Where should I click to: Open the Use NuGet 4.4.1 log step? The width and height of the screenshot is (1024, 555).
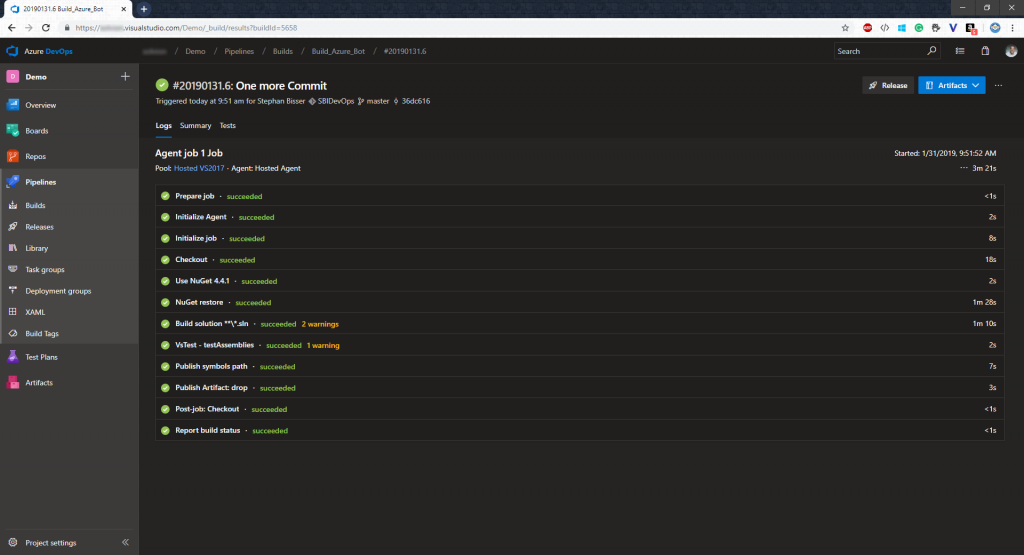(579, 281)
